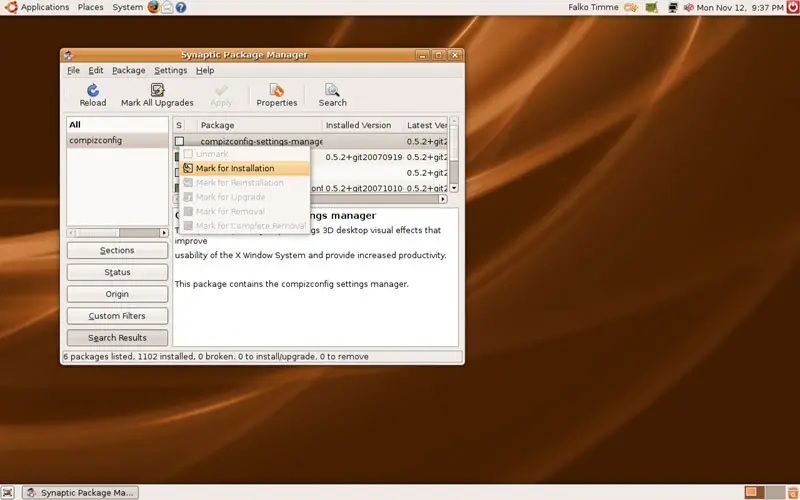Open the mail client launcher in the top panel
The width and height of the screenshot is (800, 500).
[x=168, y=7]
